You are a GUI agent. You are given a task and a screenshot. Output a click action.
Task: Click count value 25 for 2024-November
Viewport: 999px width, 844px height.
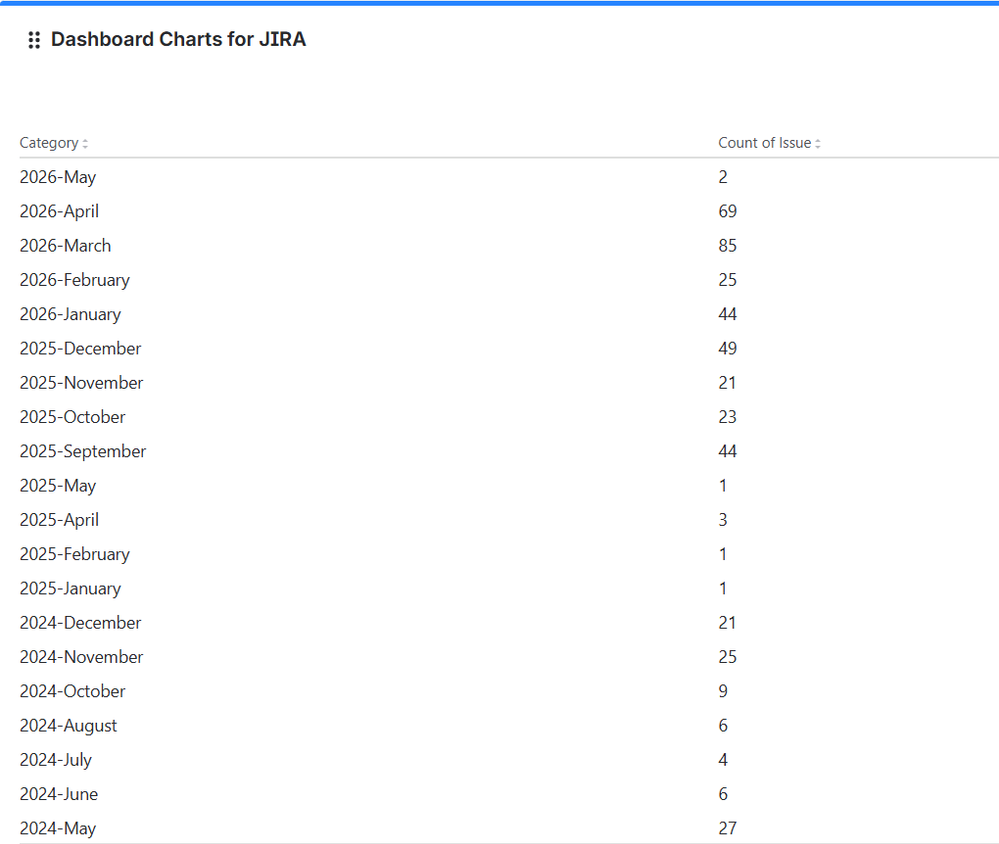tap(728, 657)
